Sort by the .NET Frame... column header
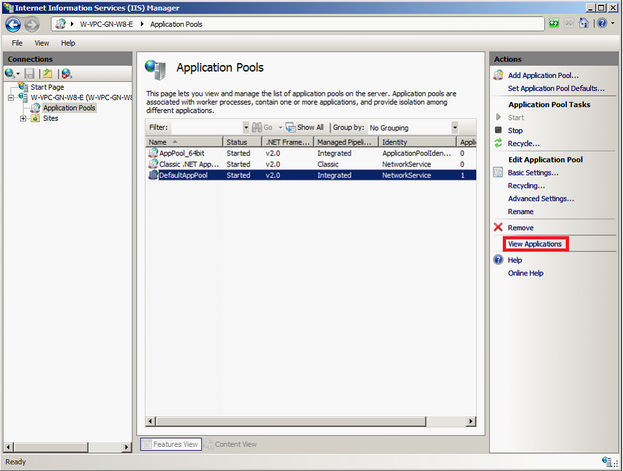623x471 pixels. pos(288,142)
